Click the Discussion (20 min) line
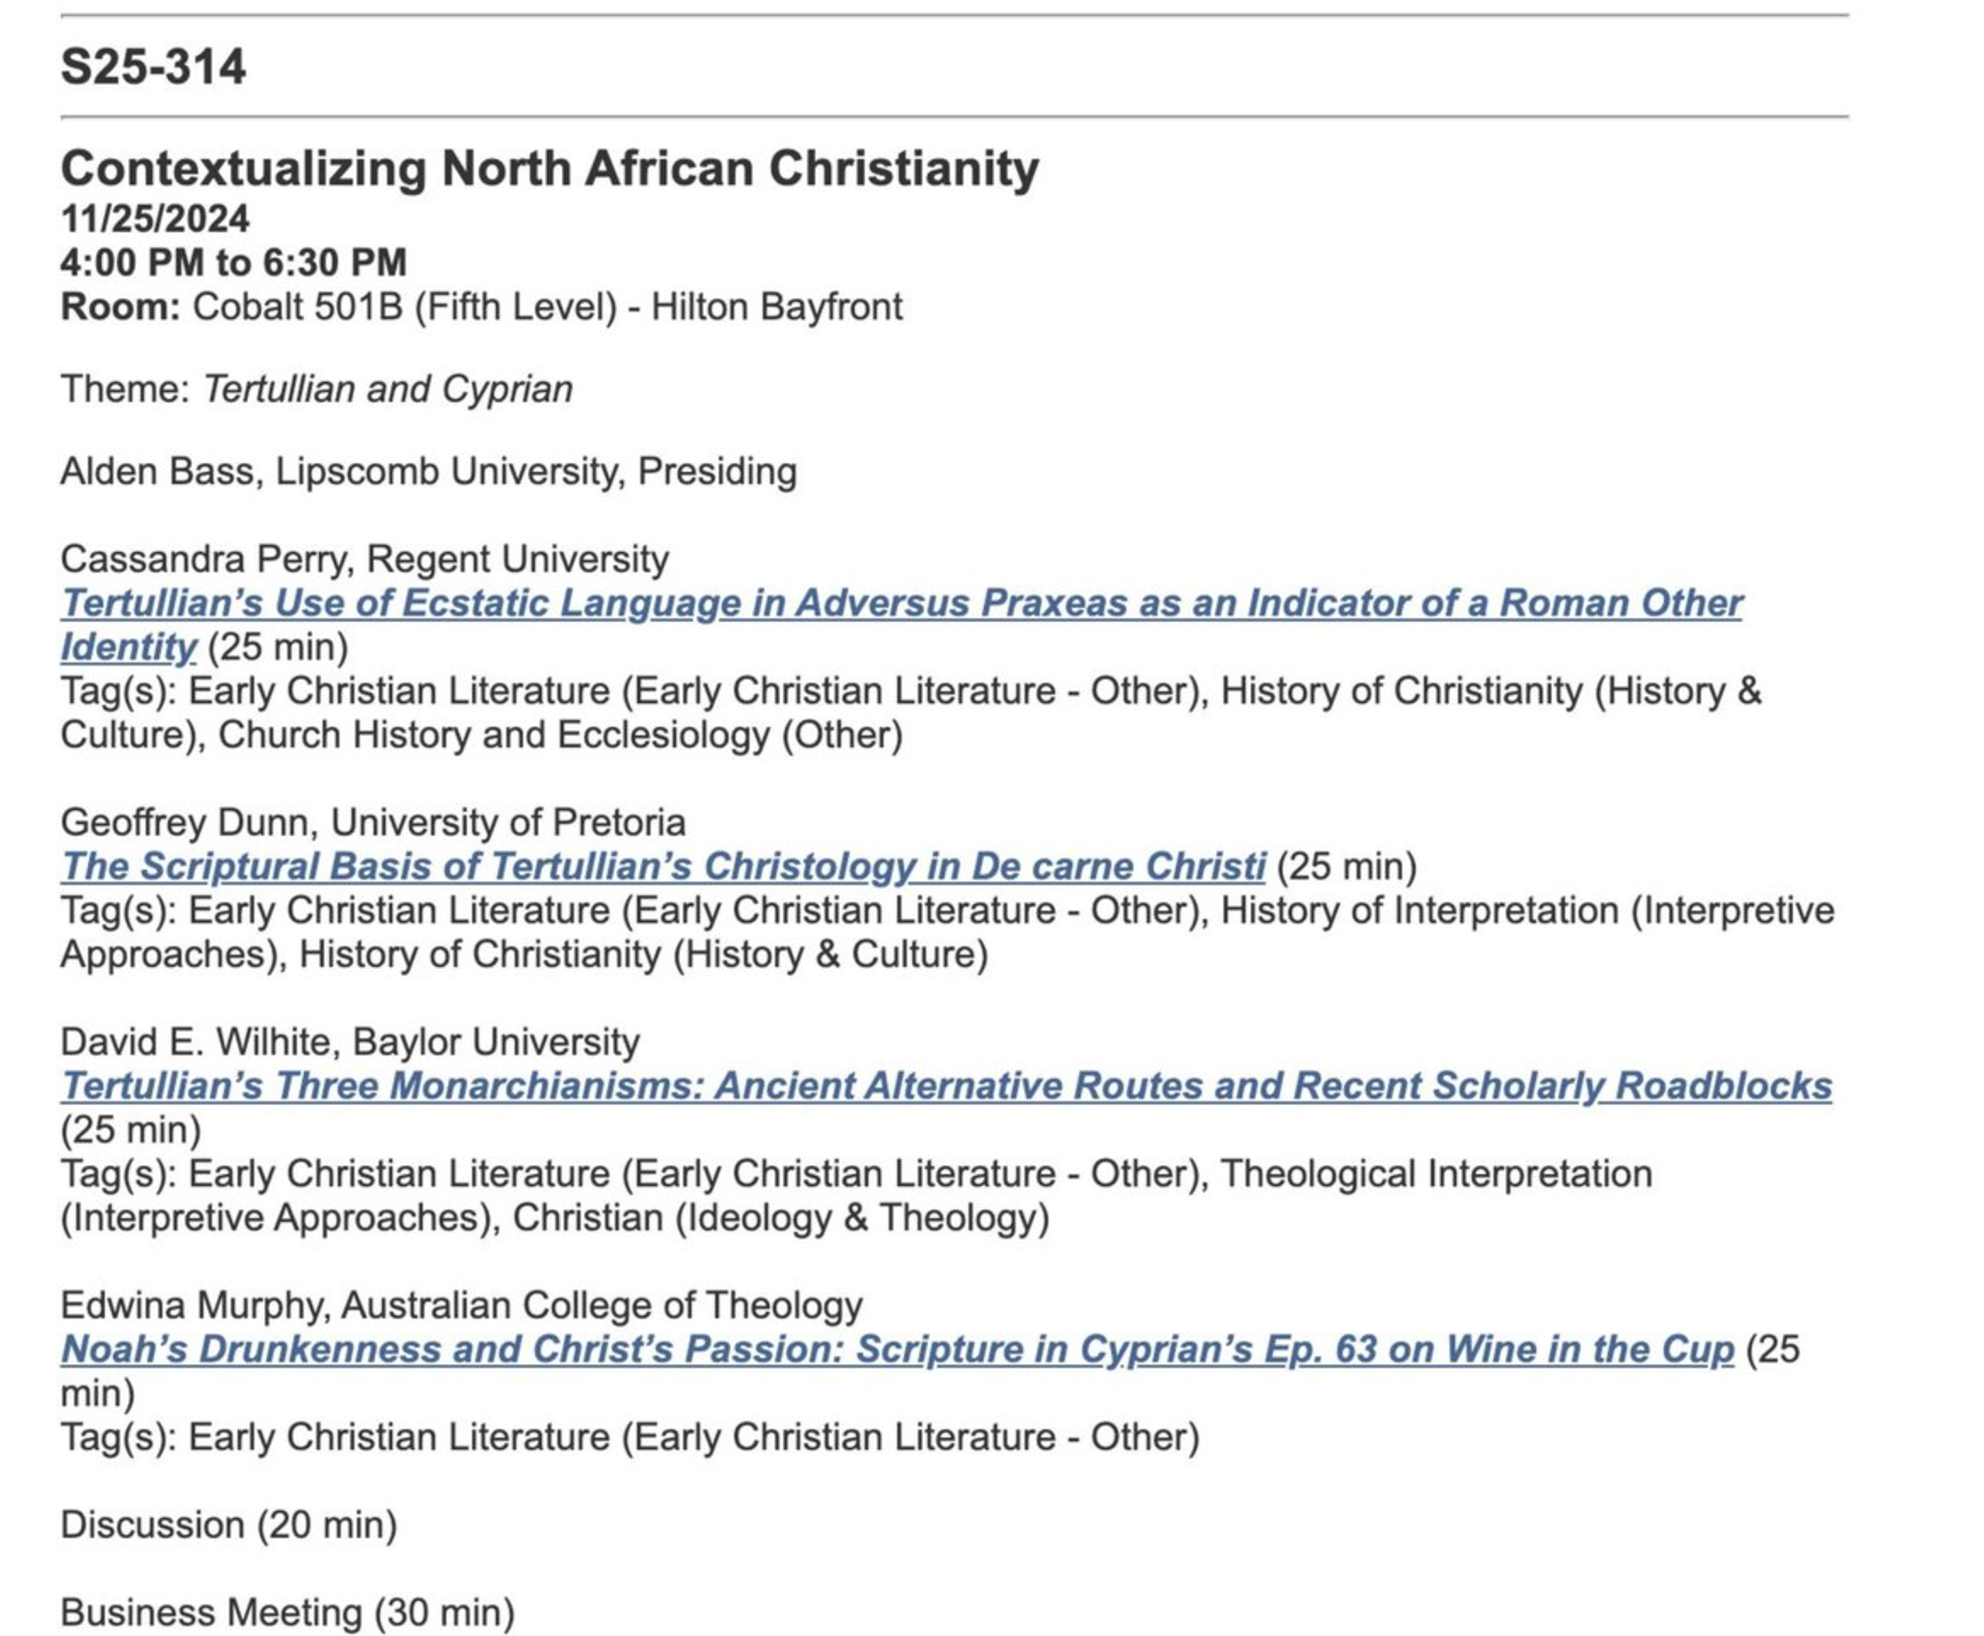Image resolution: width=1984 pixels, height=1636 pixels. tap(228, 1525)
